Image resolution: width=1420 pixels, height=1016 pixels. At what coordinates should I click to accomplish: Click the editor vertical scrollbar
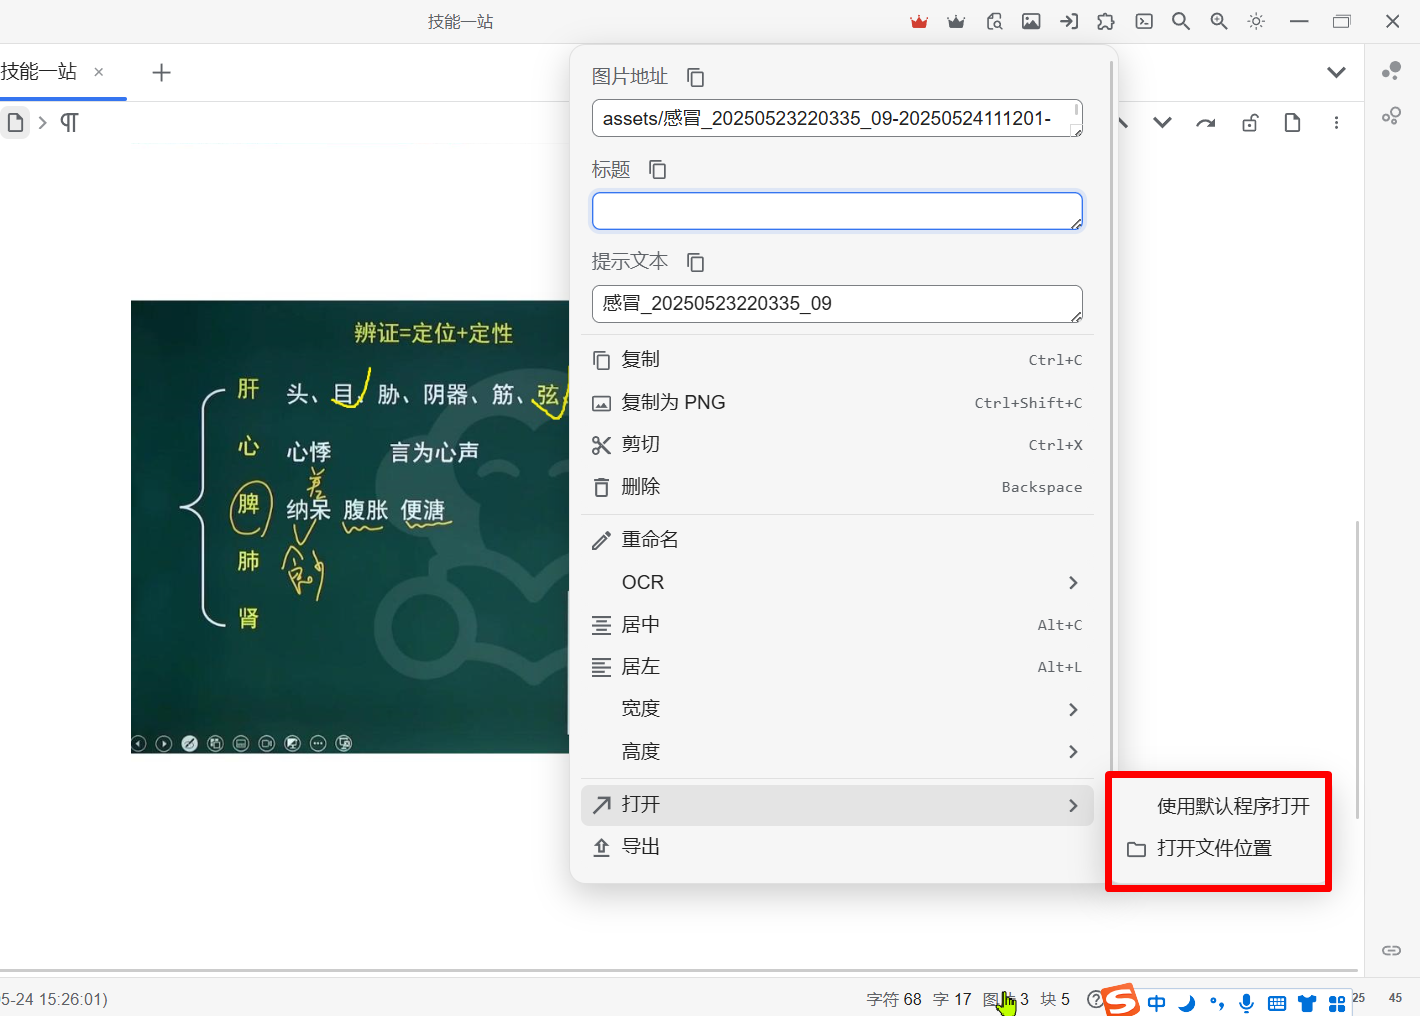coord(1357,668)
